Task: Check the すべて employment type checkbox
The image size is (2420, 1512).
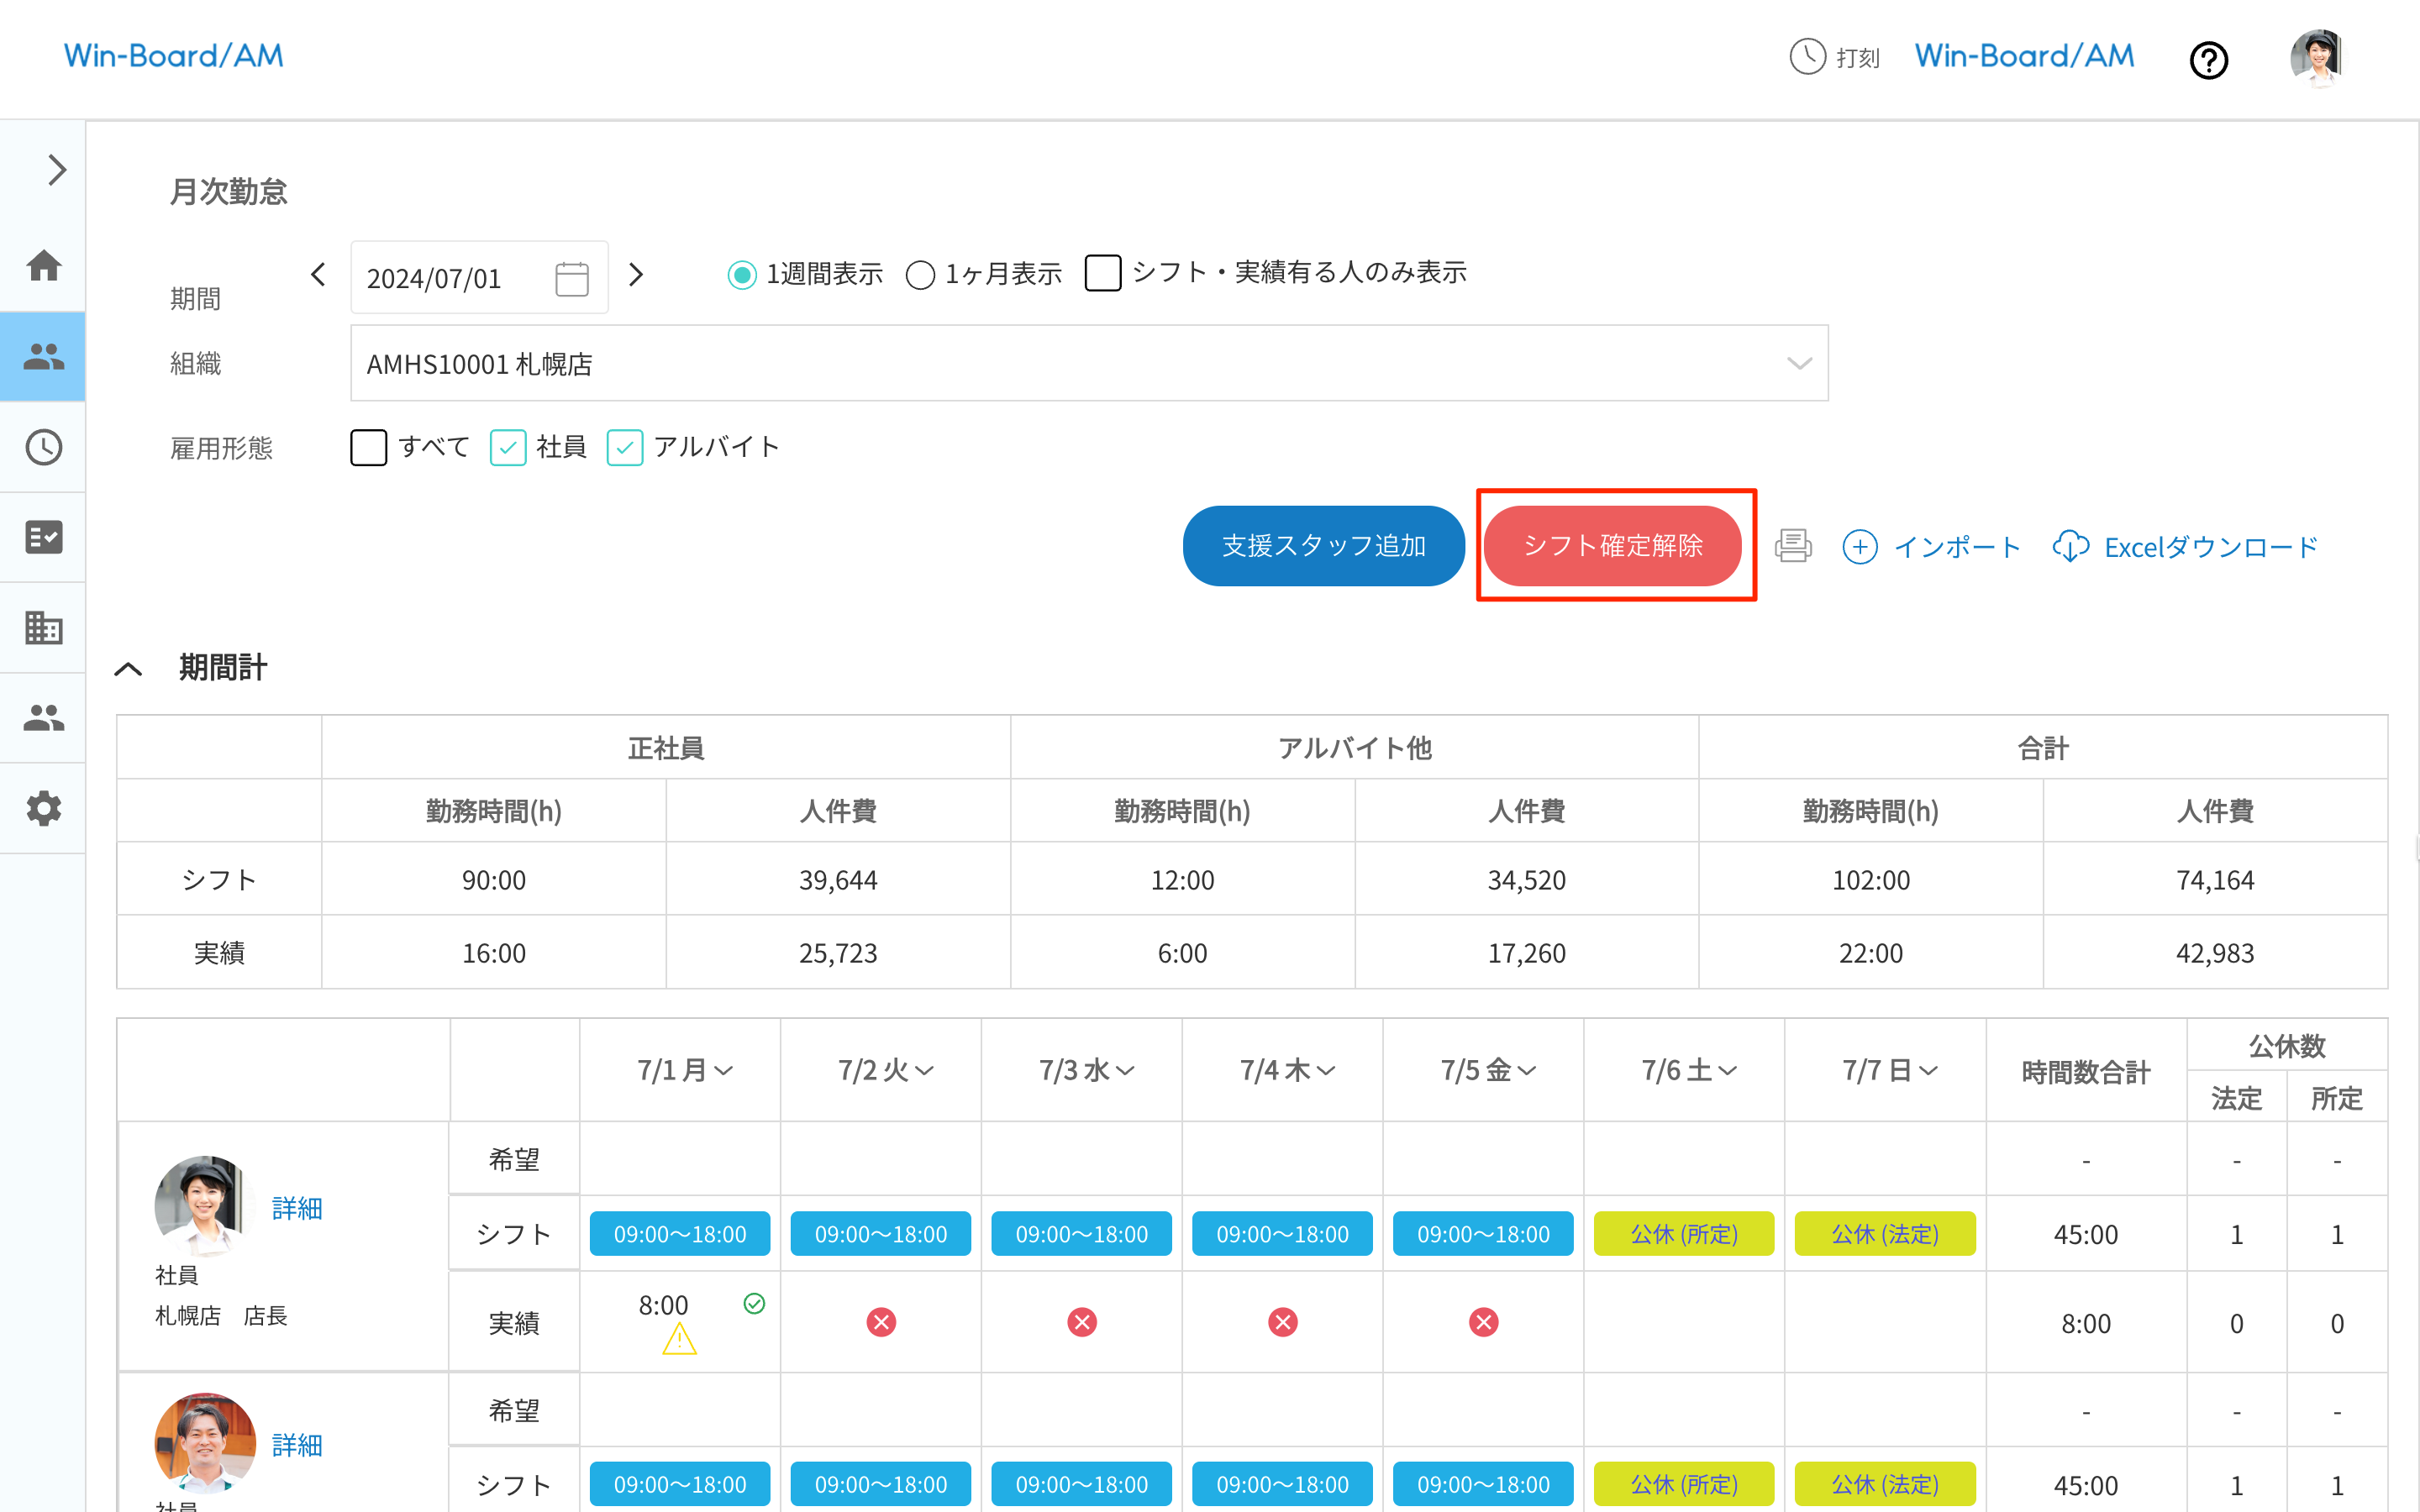Action: (368, 447)
